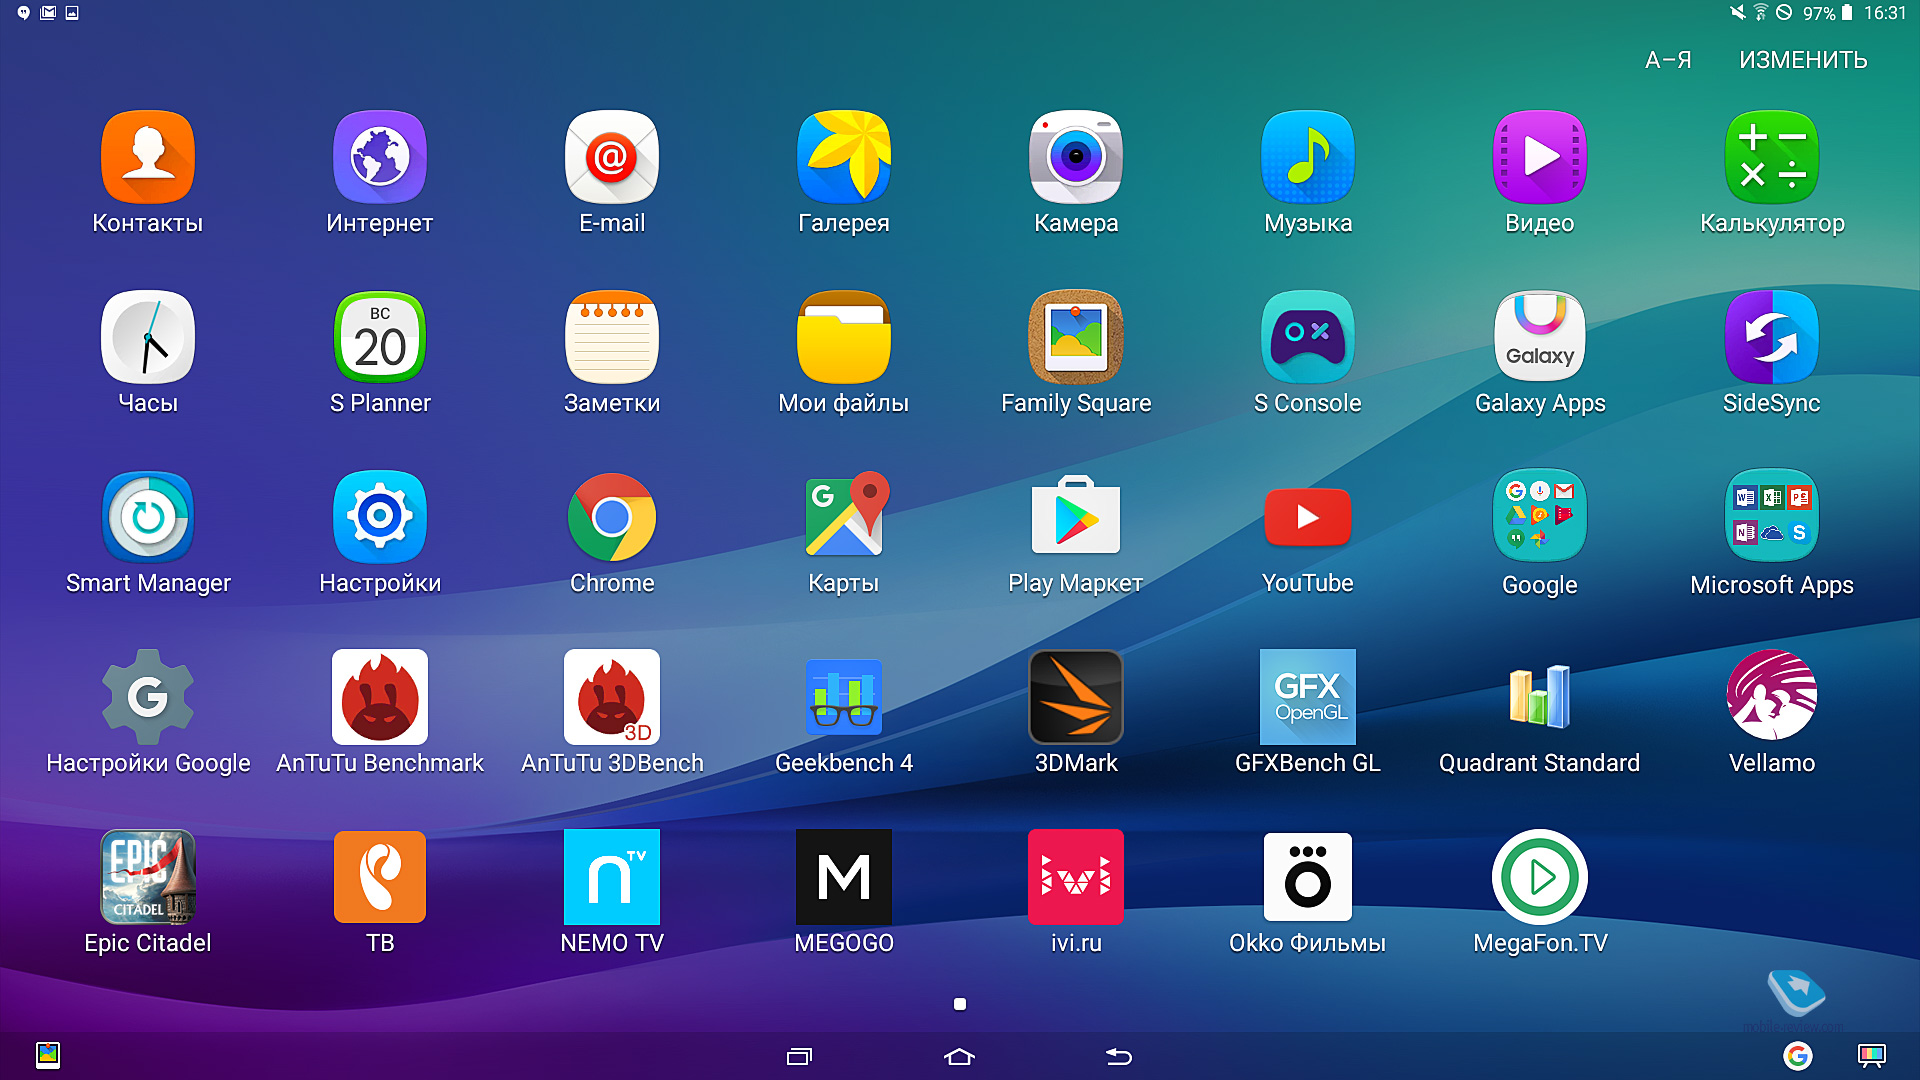Open the Контакты app

coord(148,158)
